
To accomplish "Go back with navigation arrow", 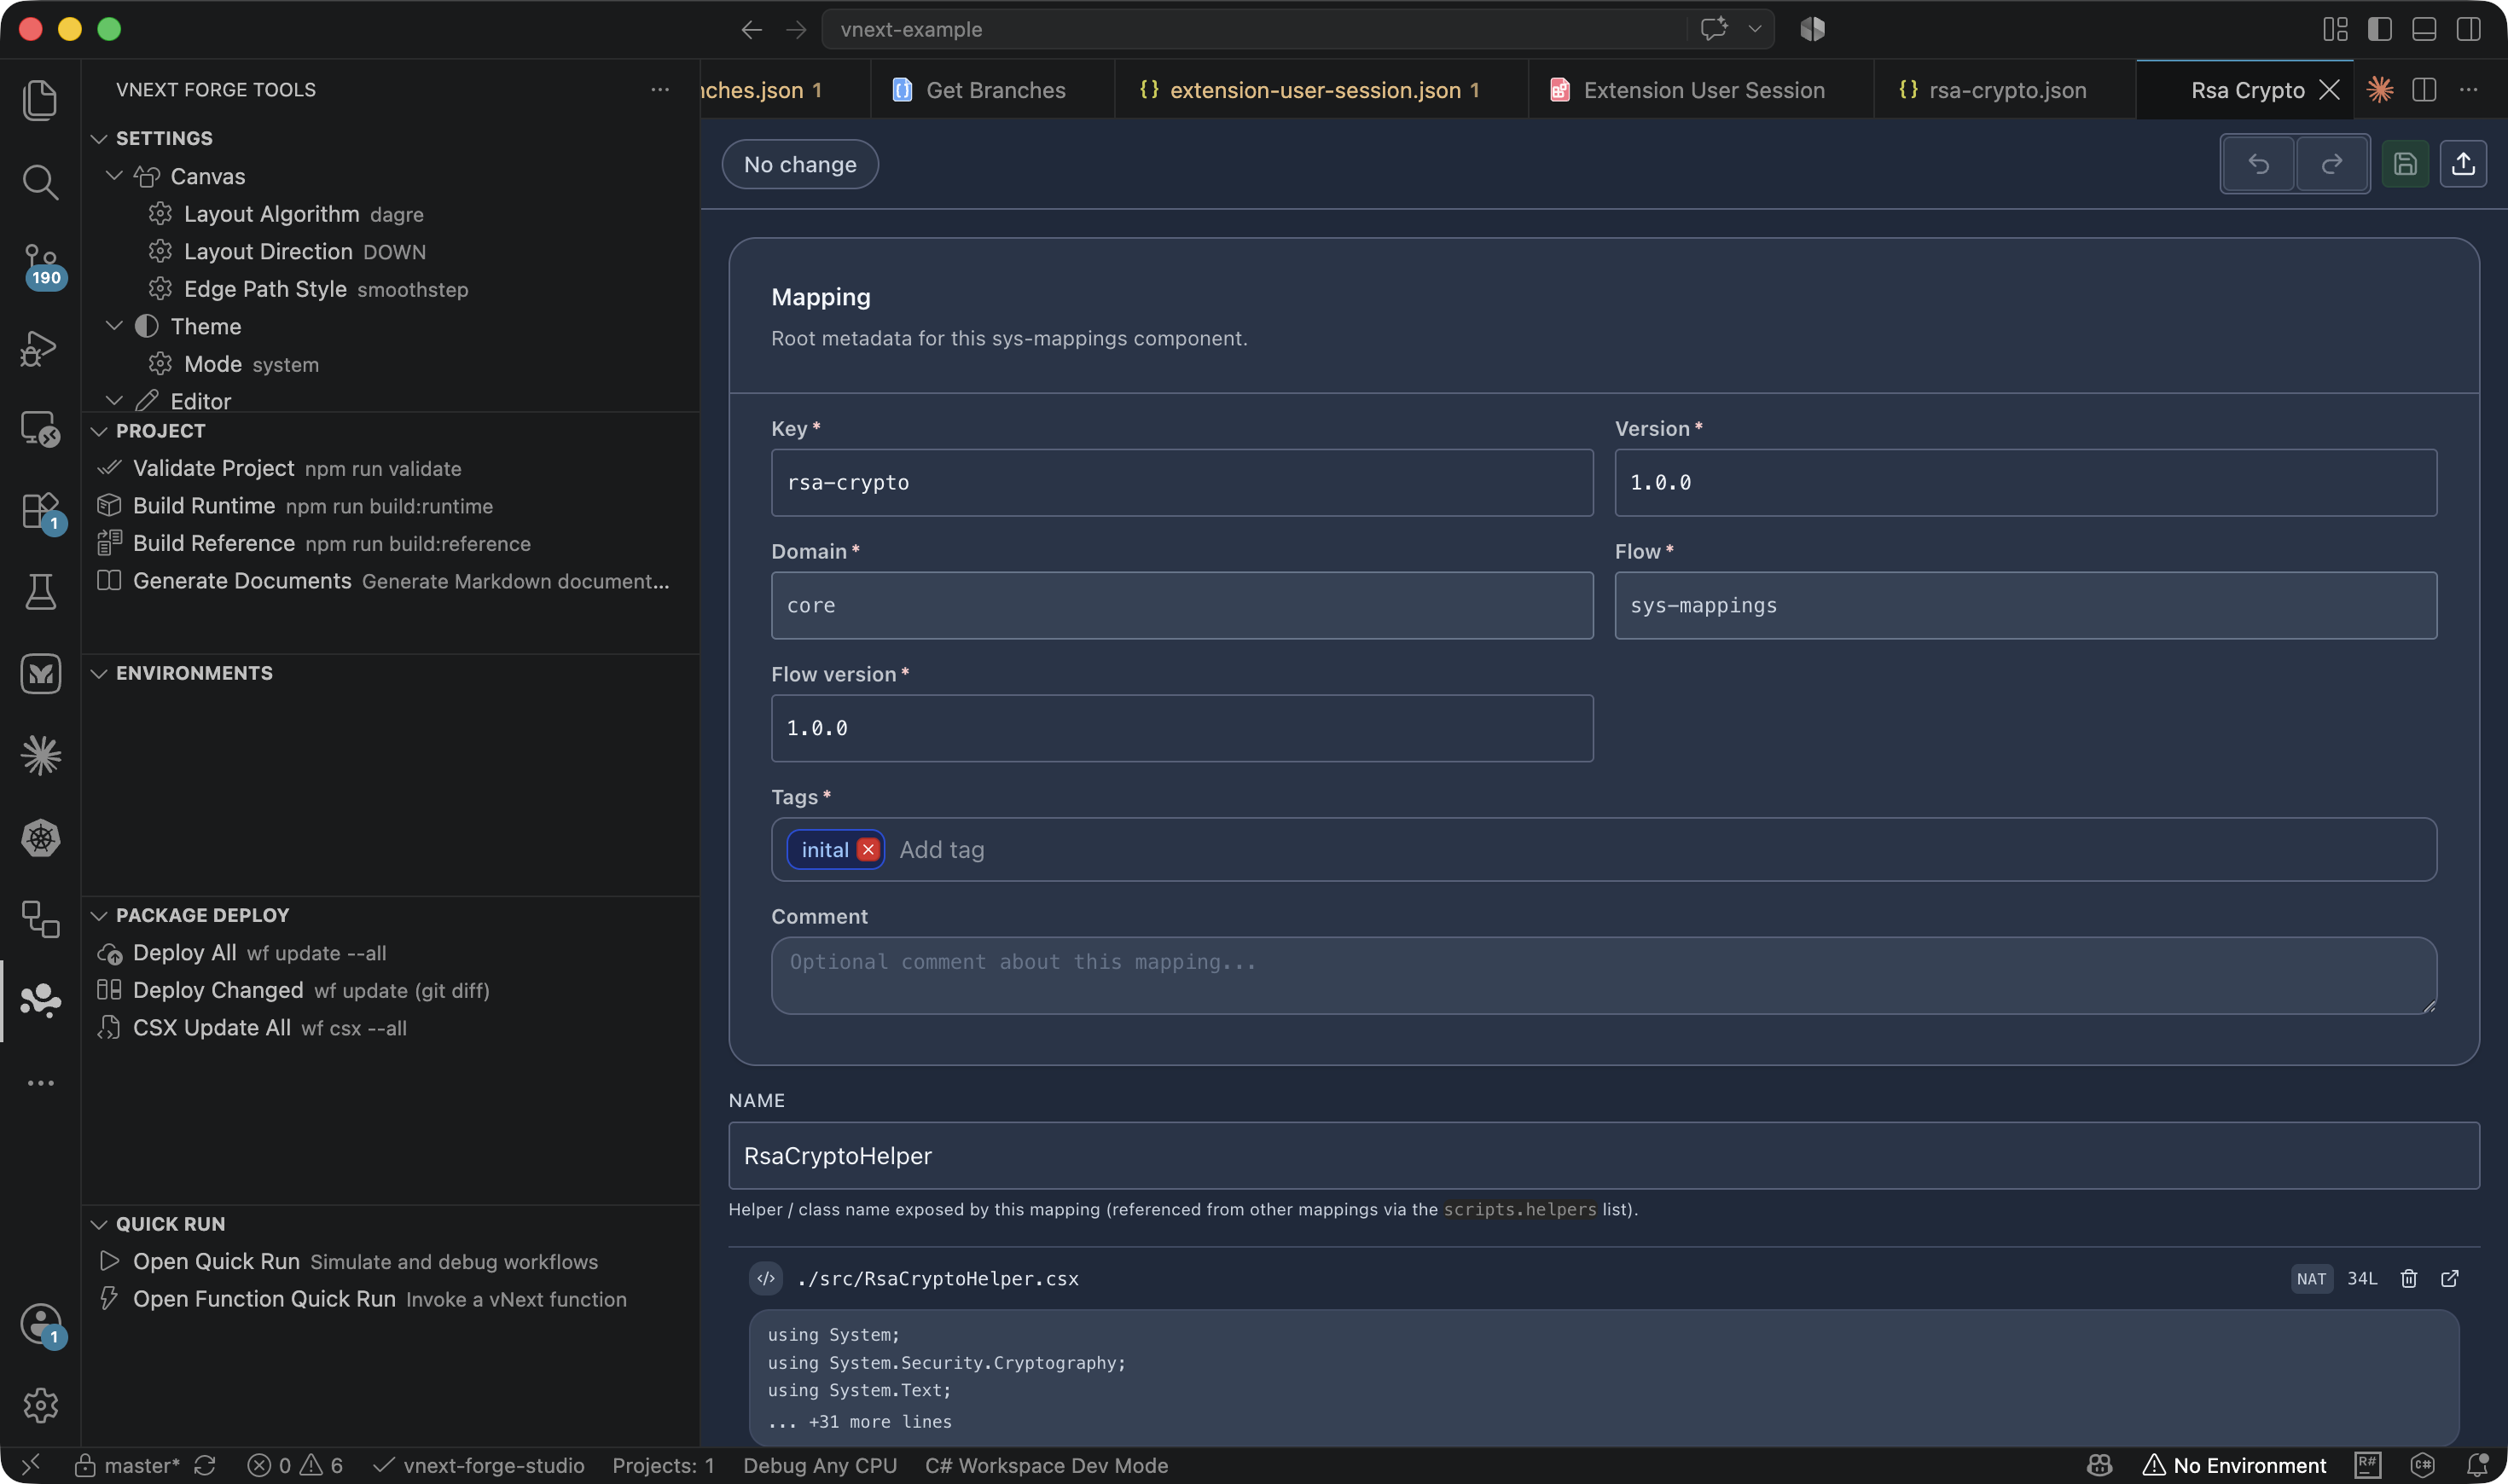I will [751, 29].
